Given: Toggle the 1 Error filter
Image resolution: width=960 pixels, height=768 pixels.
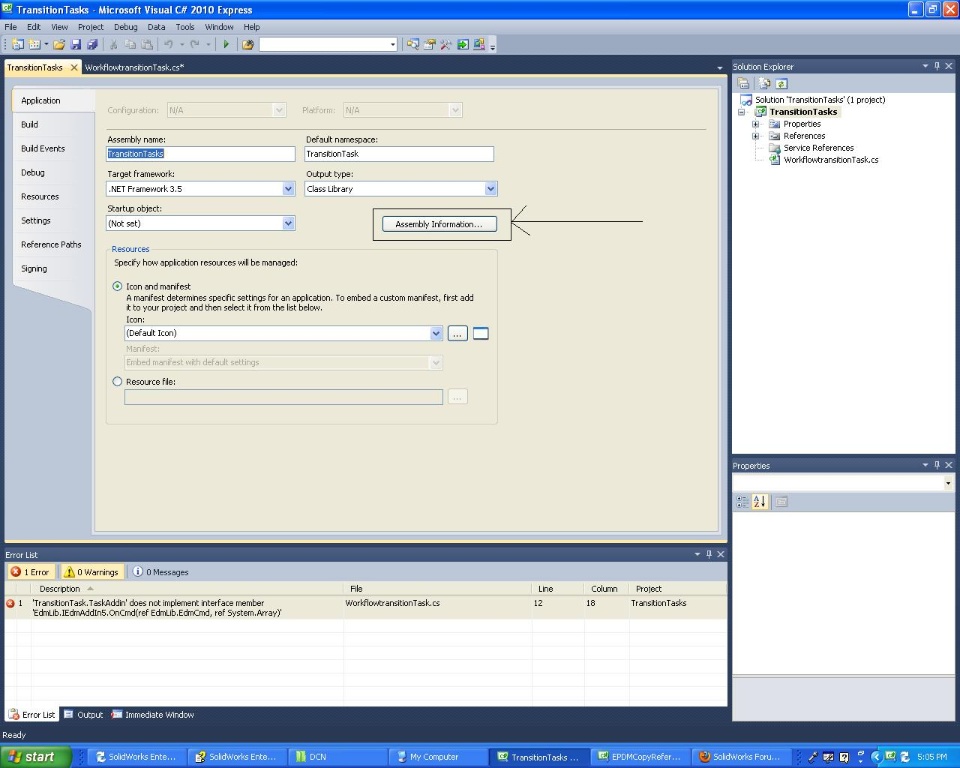Looking at the screenshot, I should (31, 571).
